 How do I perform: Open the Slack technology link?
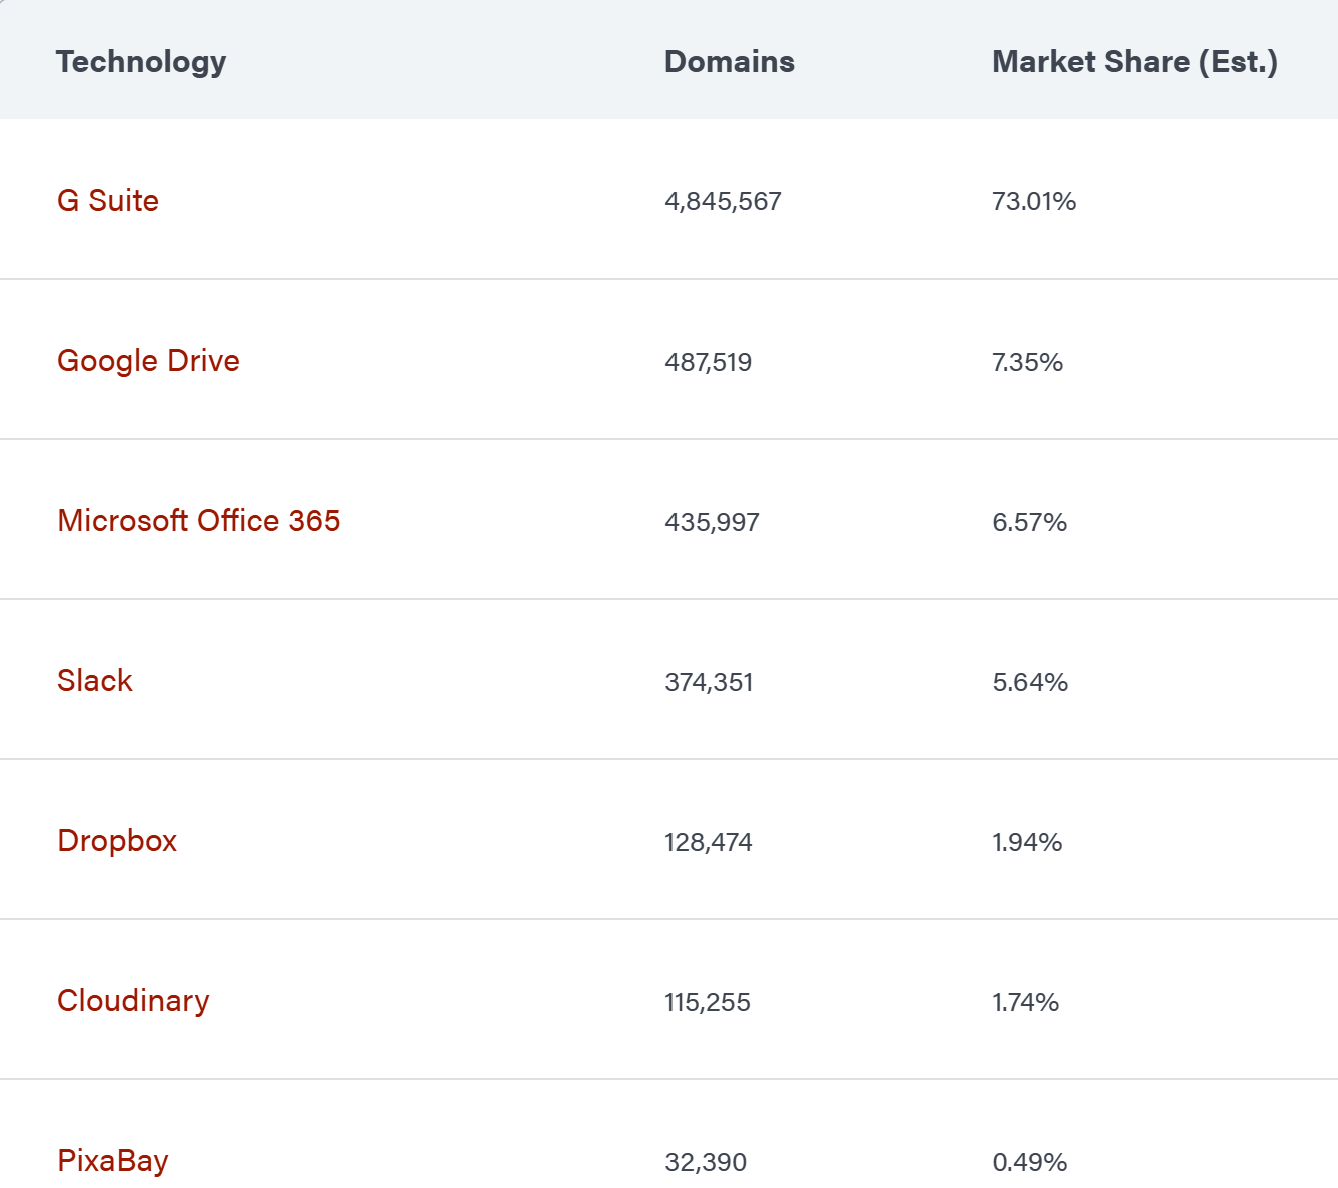point(95,680)
